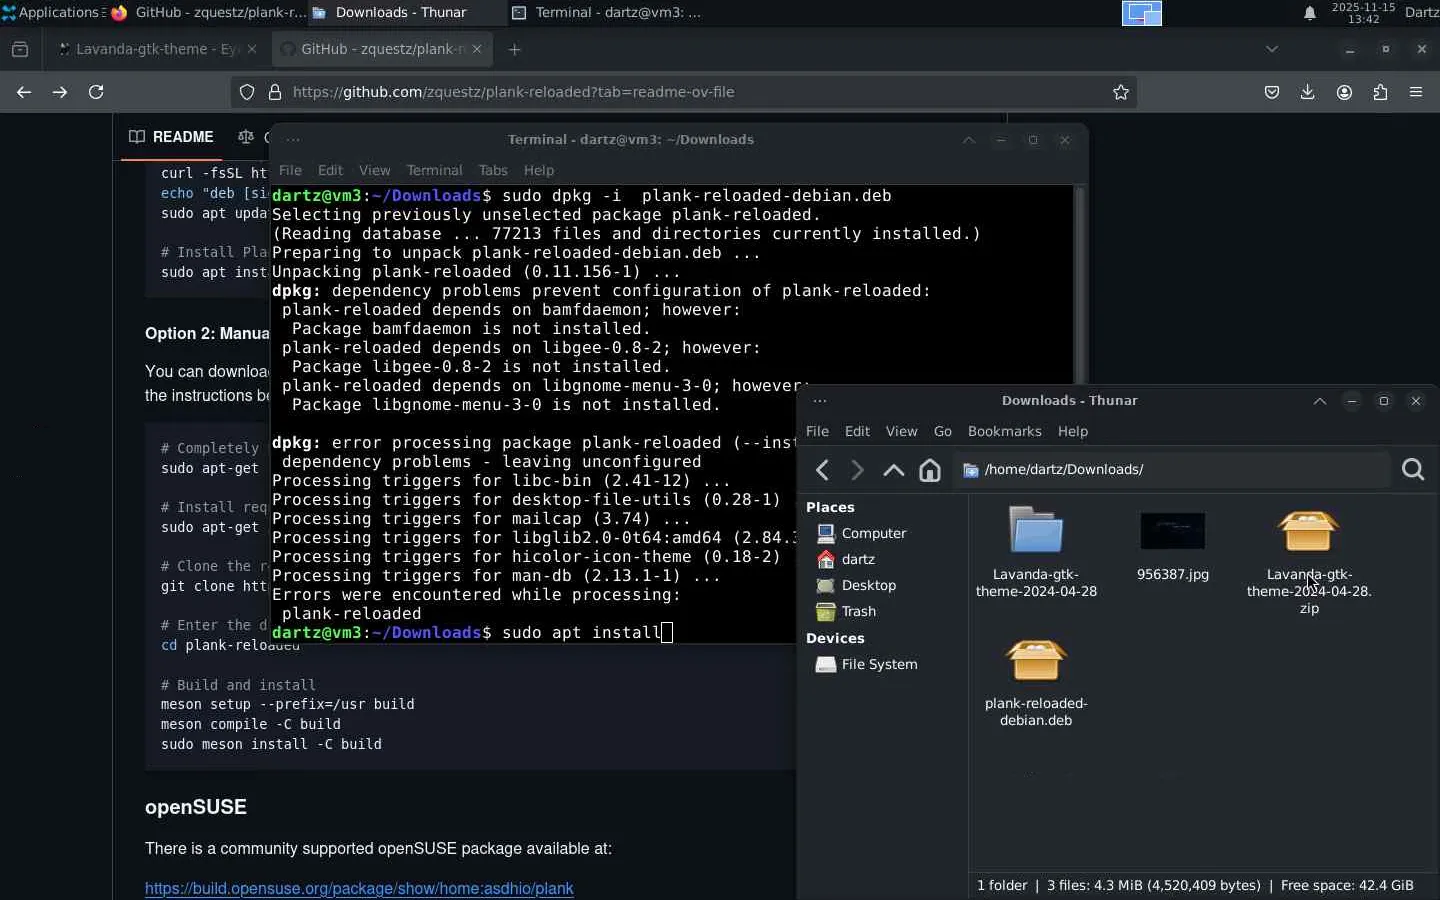Go back in Firefox browser
Viewport: 1440px width, 900px height.
click(x=24, y=92)
